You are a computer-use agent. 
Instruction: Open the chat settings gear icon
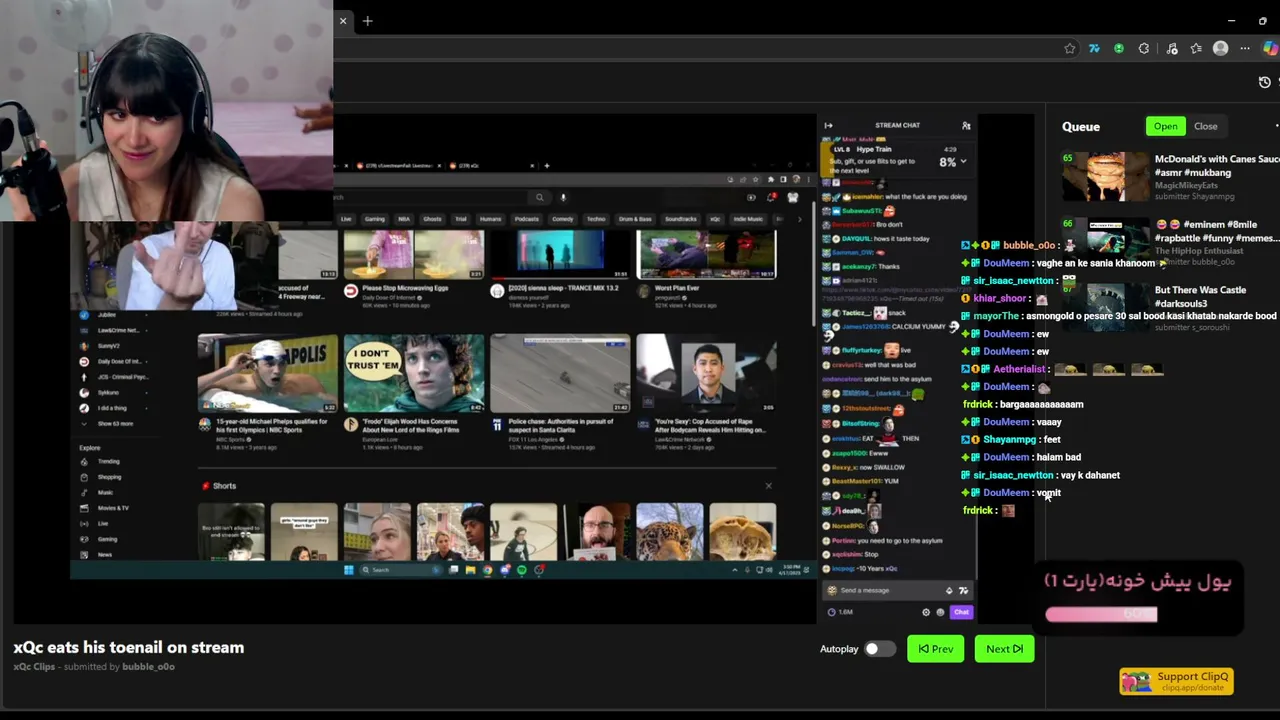[x=926, y=612]
